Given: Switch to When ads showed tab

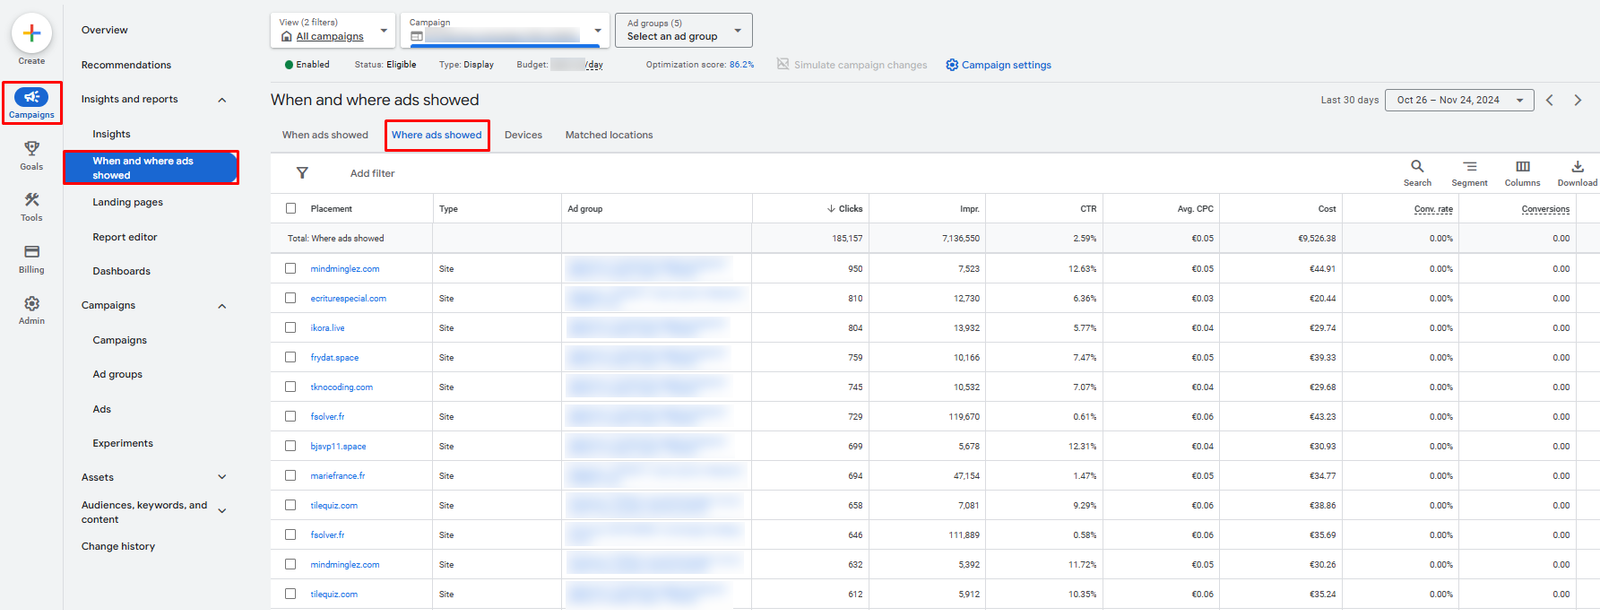Looking at the screenshot, I should (x=325, y=135).
